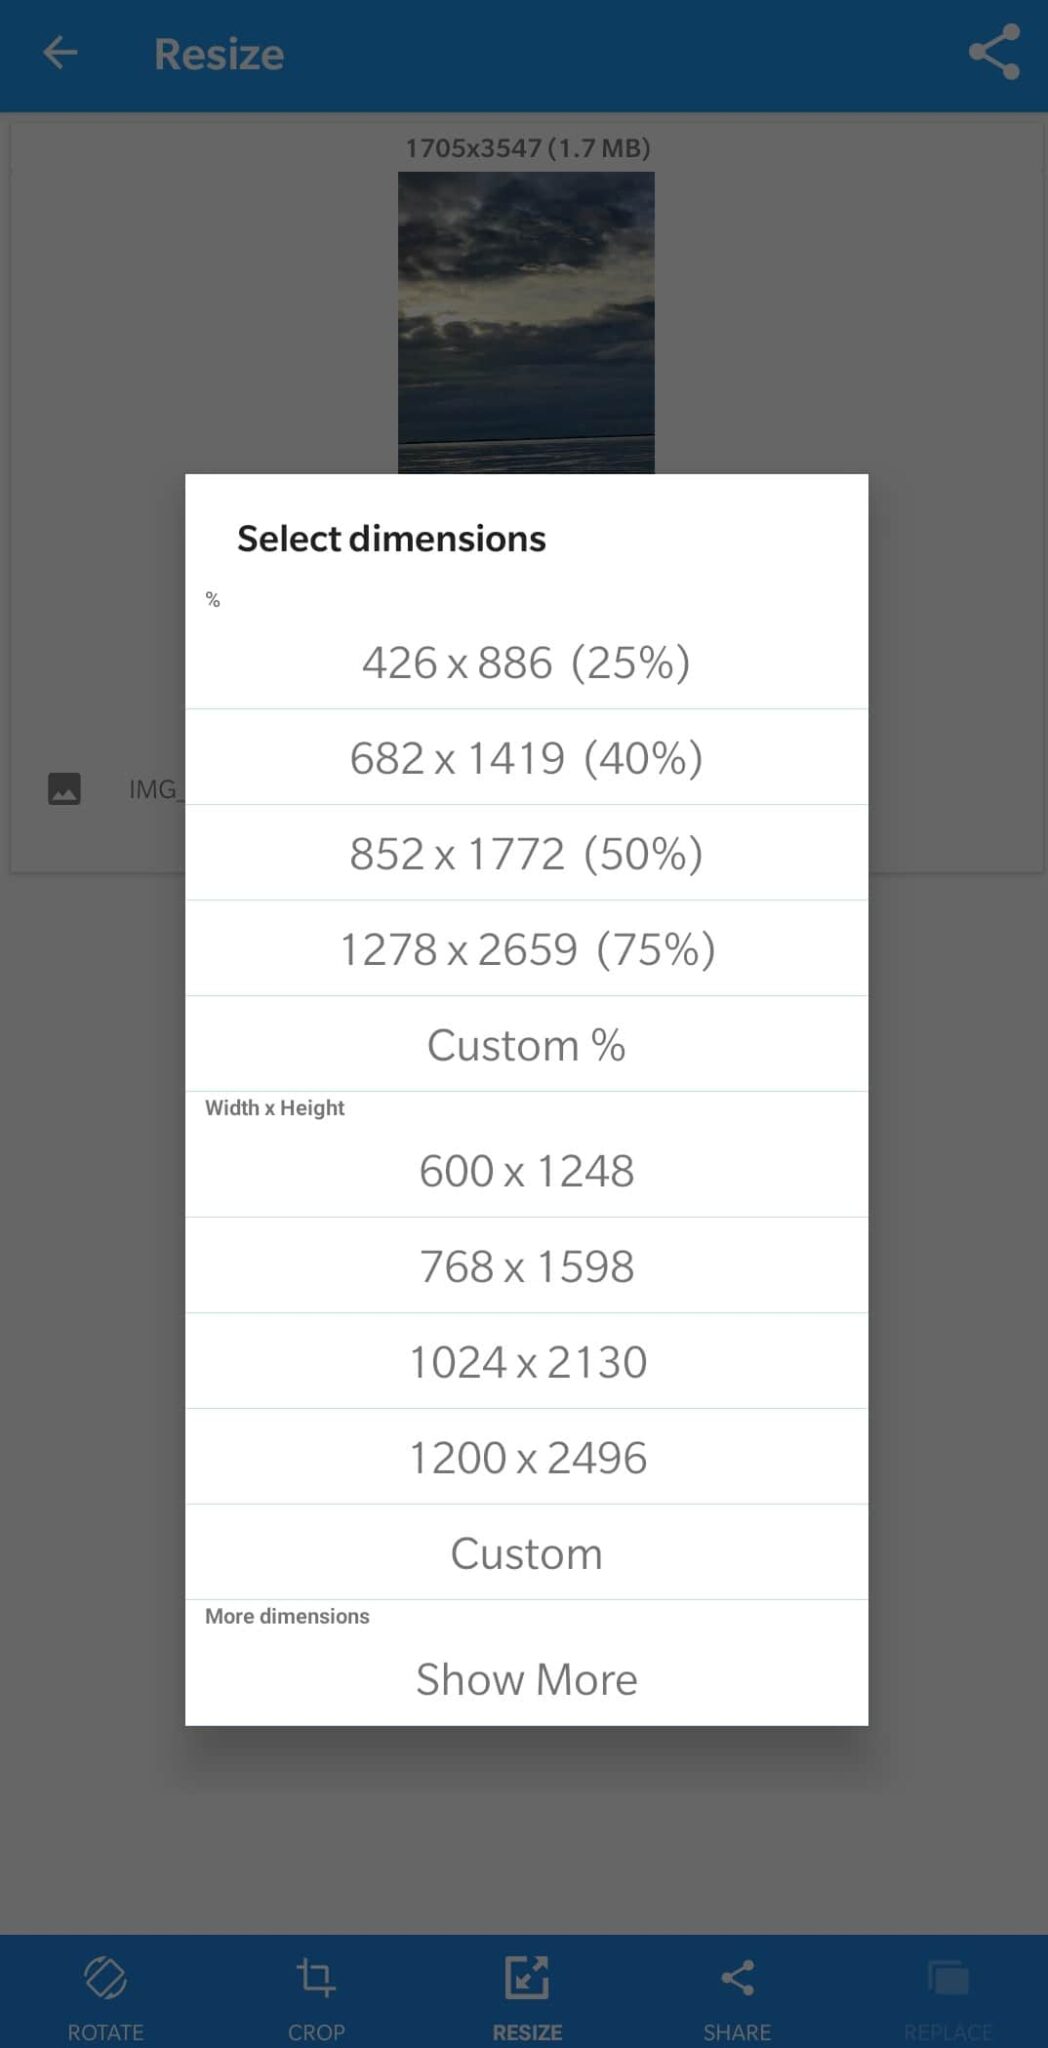The width and height of the screenshot is (1048, 2048).
Task: Open the Custom % entry option
Action: pos(525,1044)
